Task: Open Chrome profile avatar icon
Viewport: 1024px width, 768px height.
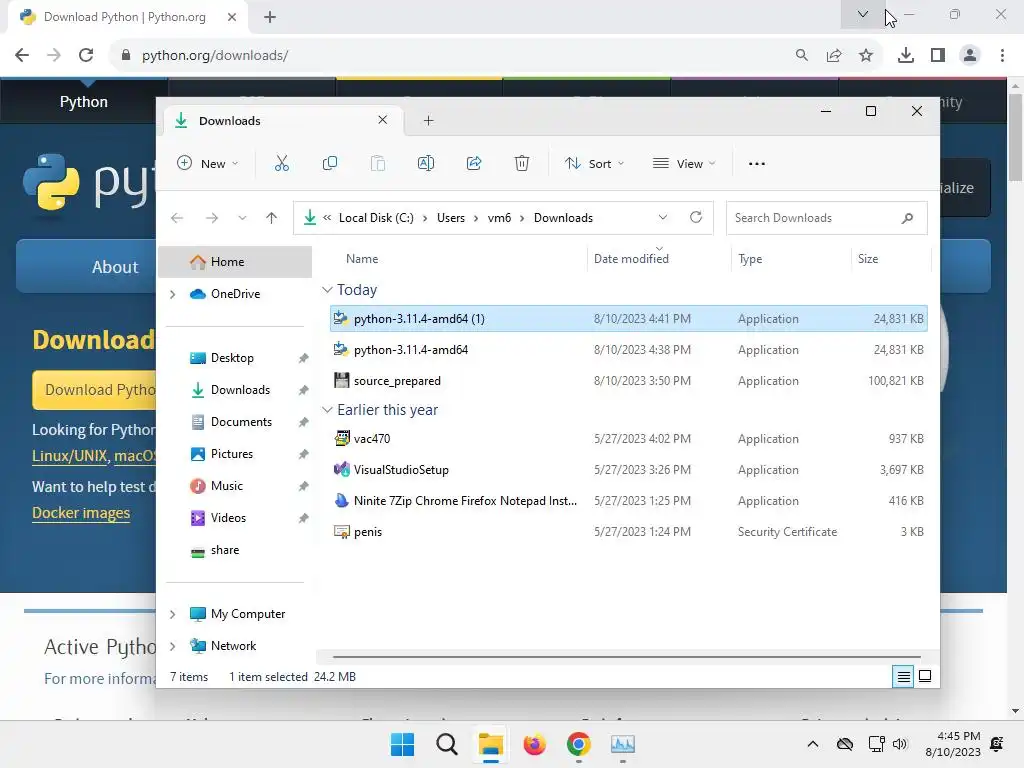Action: pos(970,56)
